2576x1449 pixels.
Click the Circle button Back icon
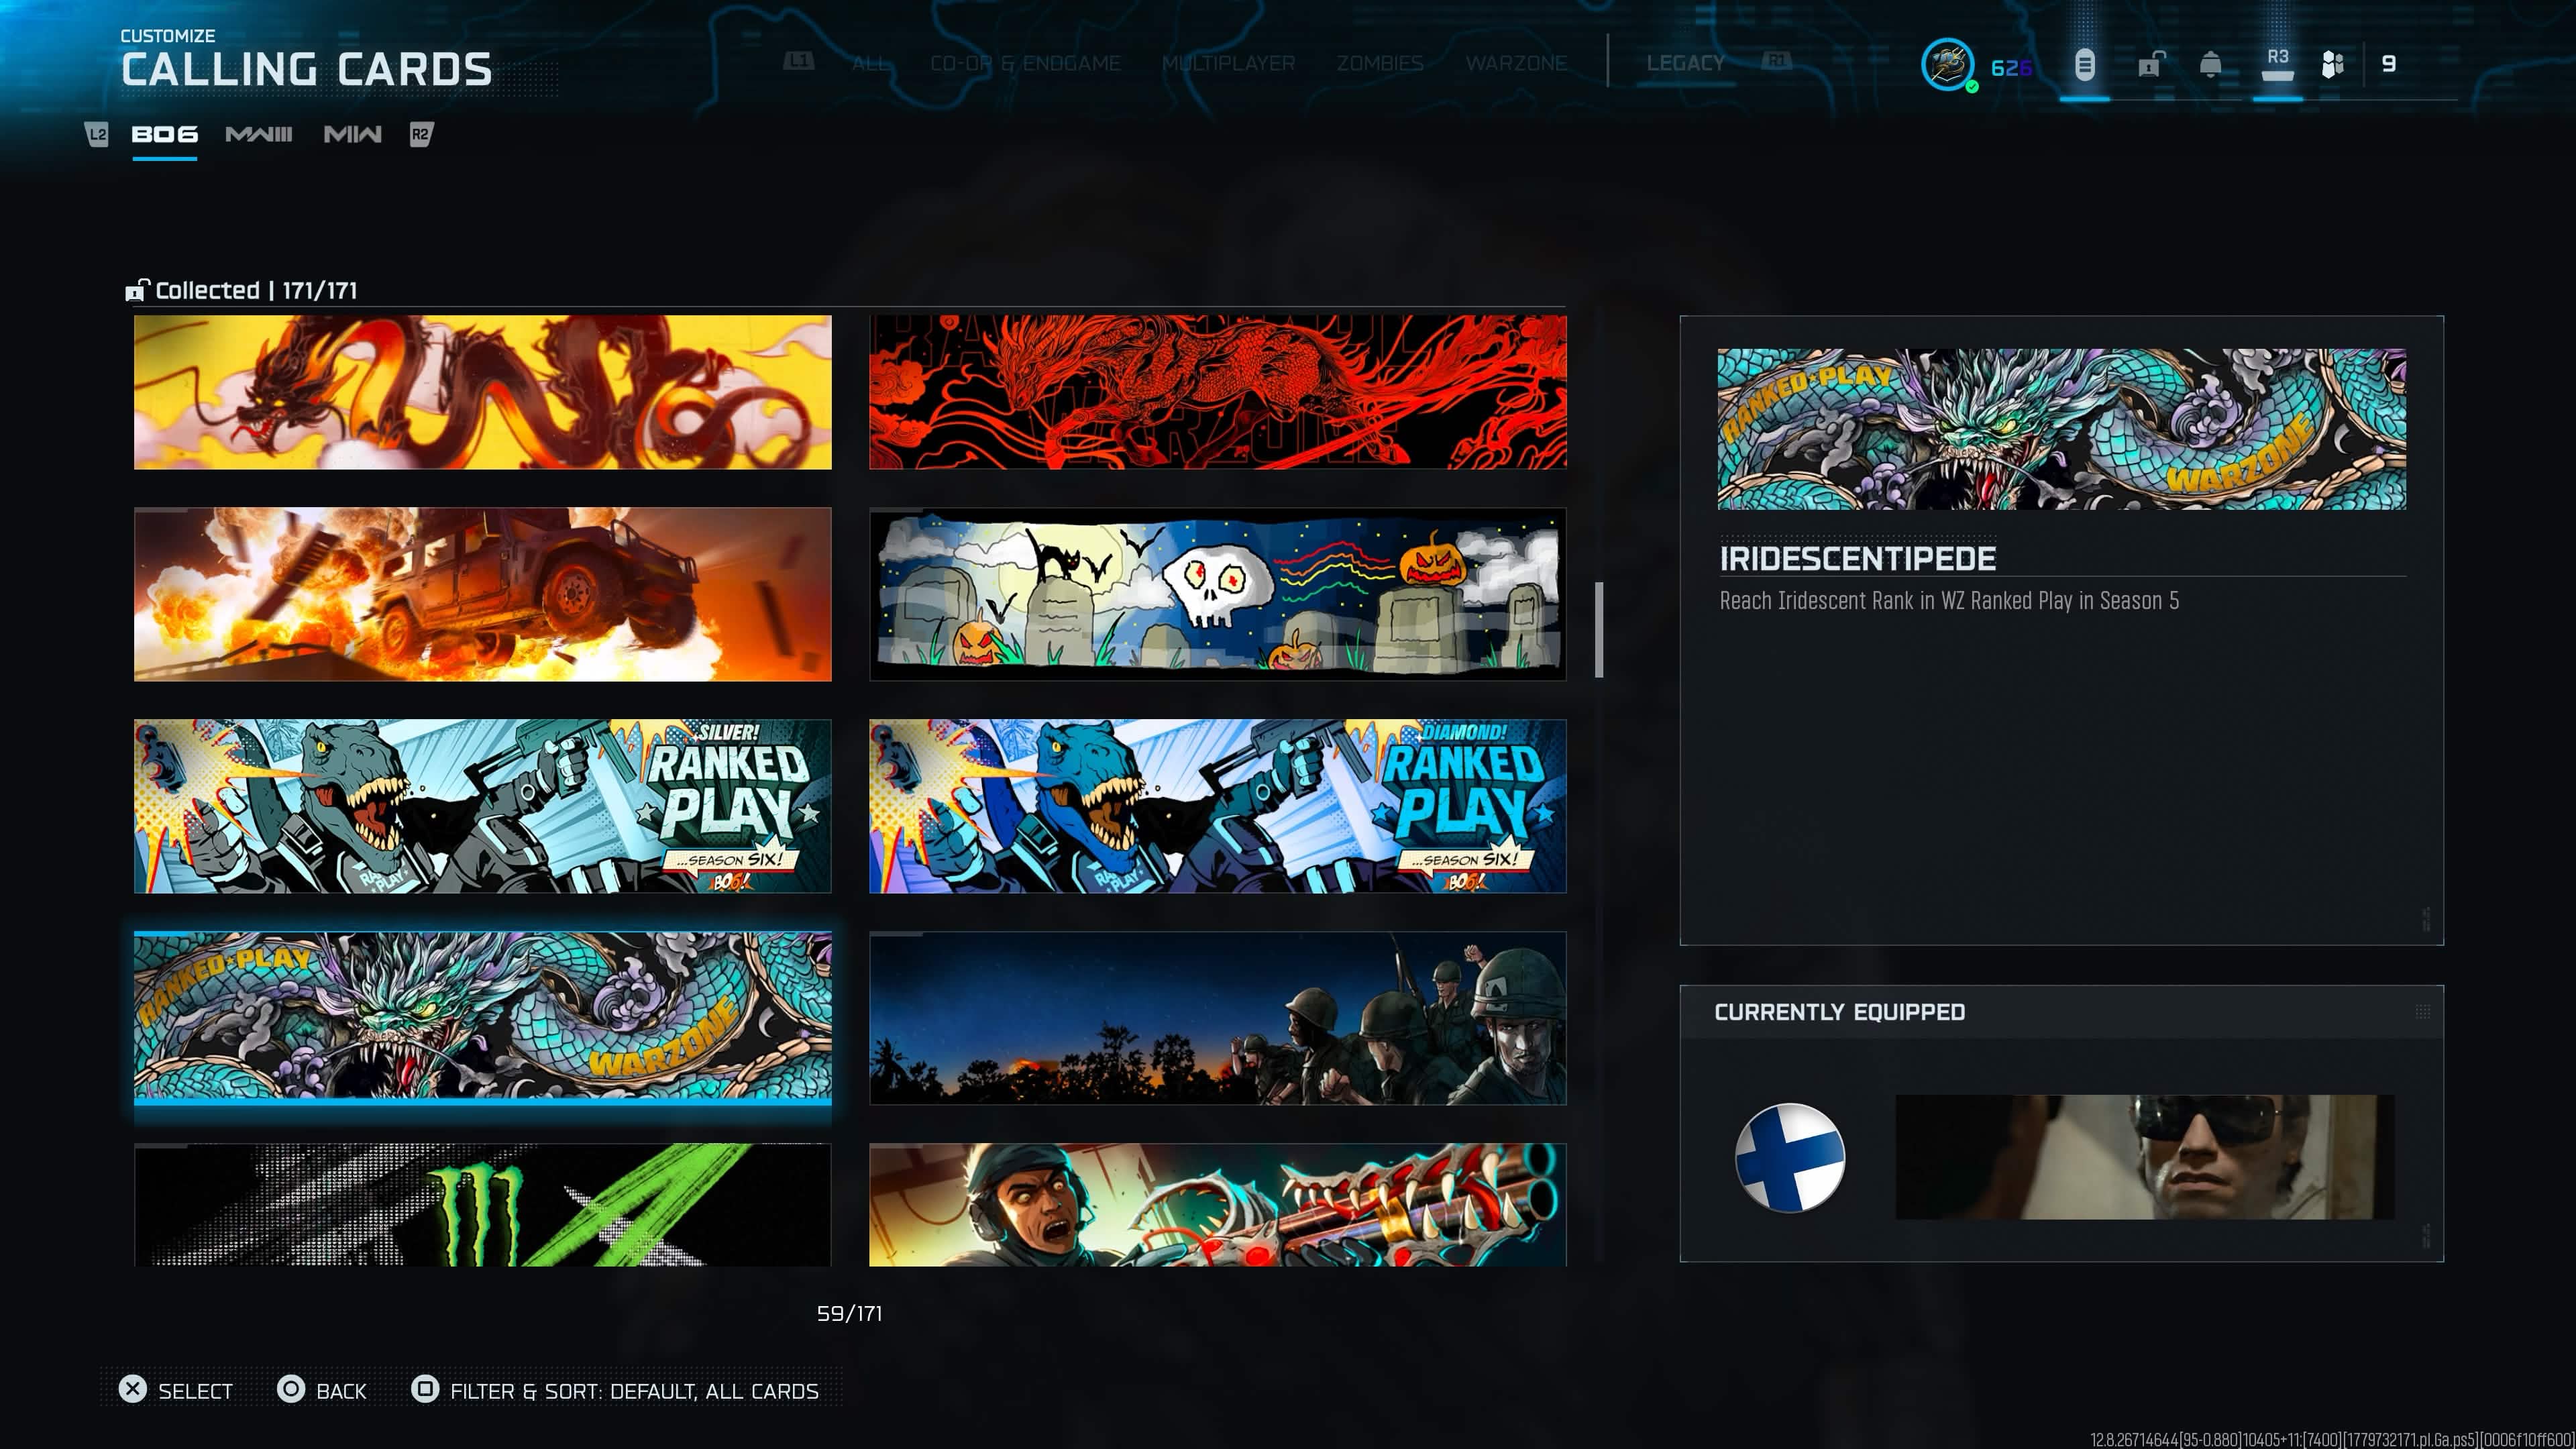point(291,1389)
